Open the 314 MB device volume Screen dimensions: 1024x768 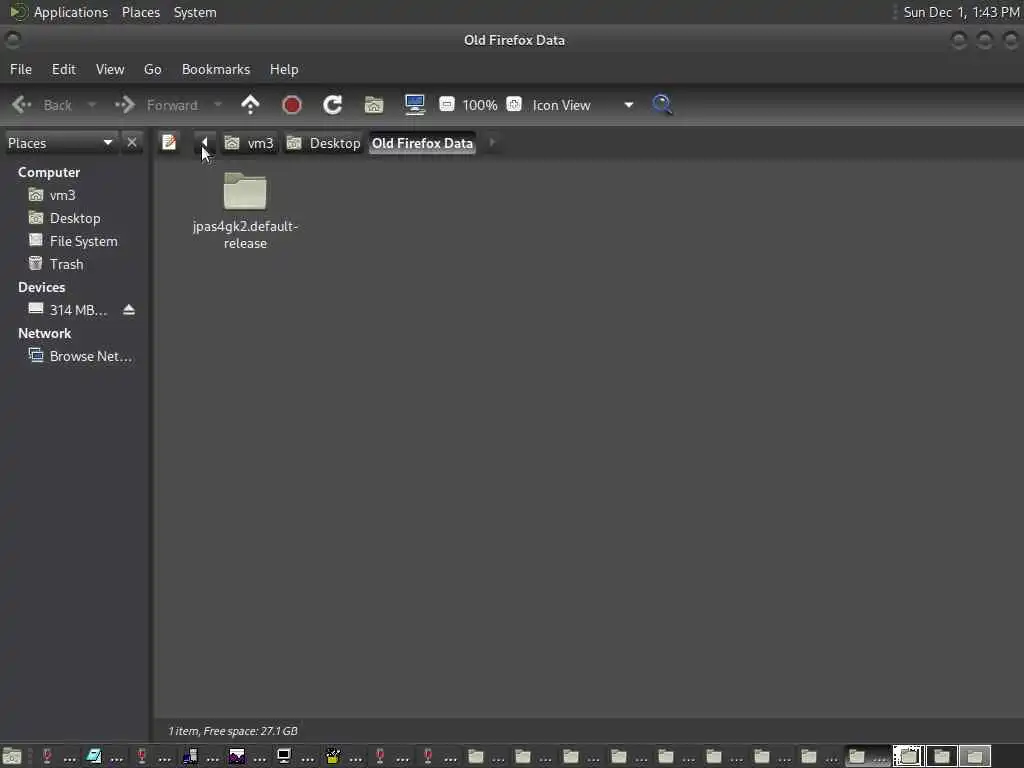pyautogui.click(x=68, y=310)
